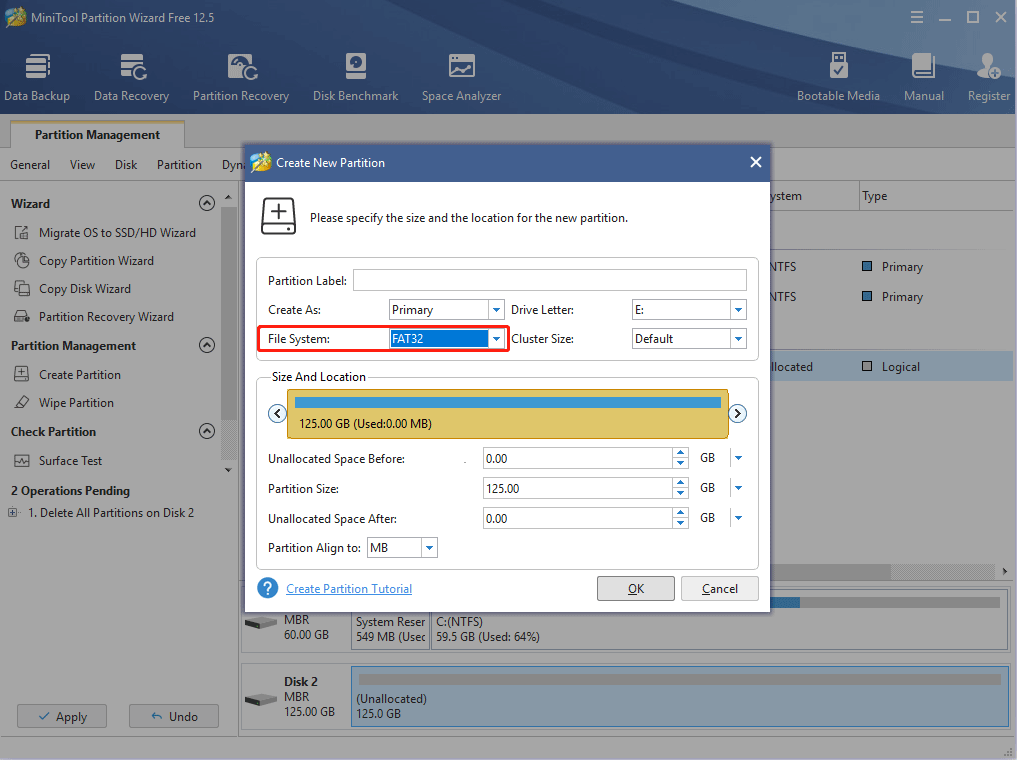Open the Space Analyzer tool
This screenshot has height=760, width=1017.
coord(461,77)
